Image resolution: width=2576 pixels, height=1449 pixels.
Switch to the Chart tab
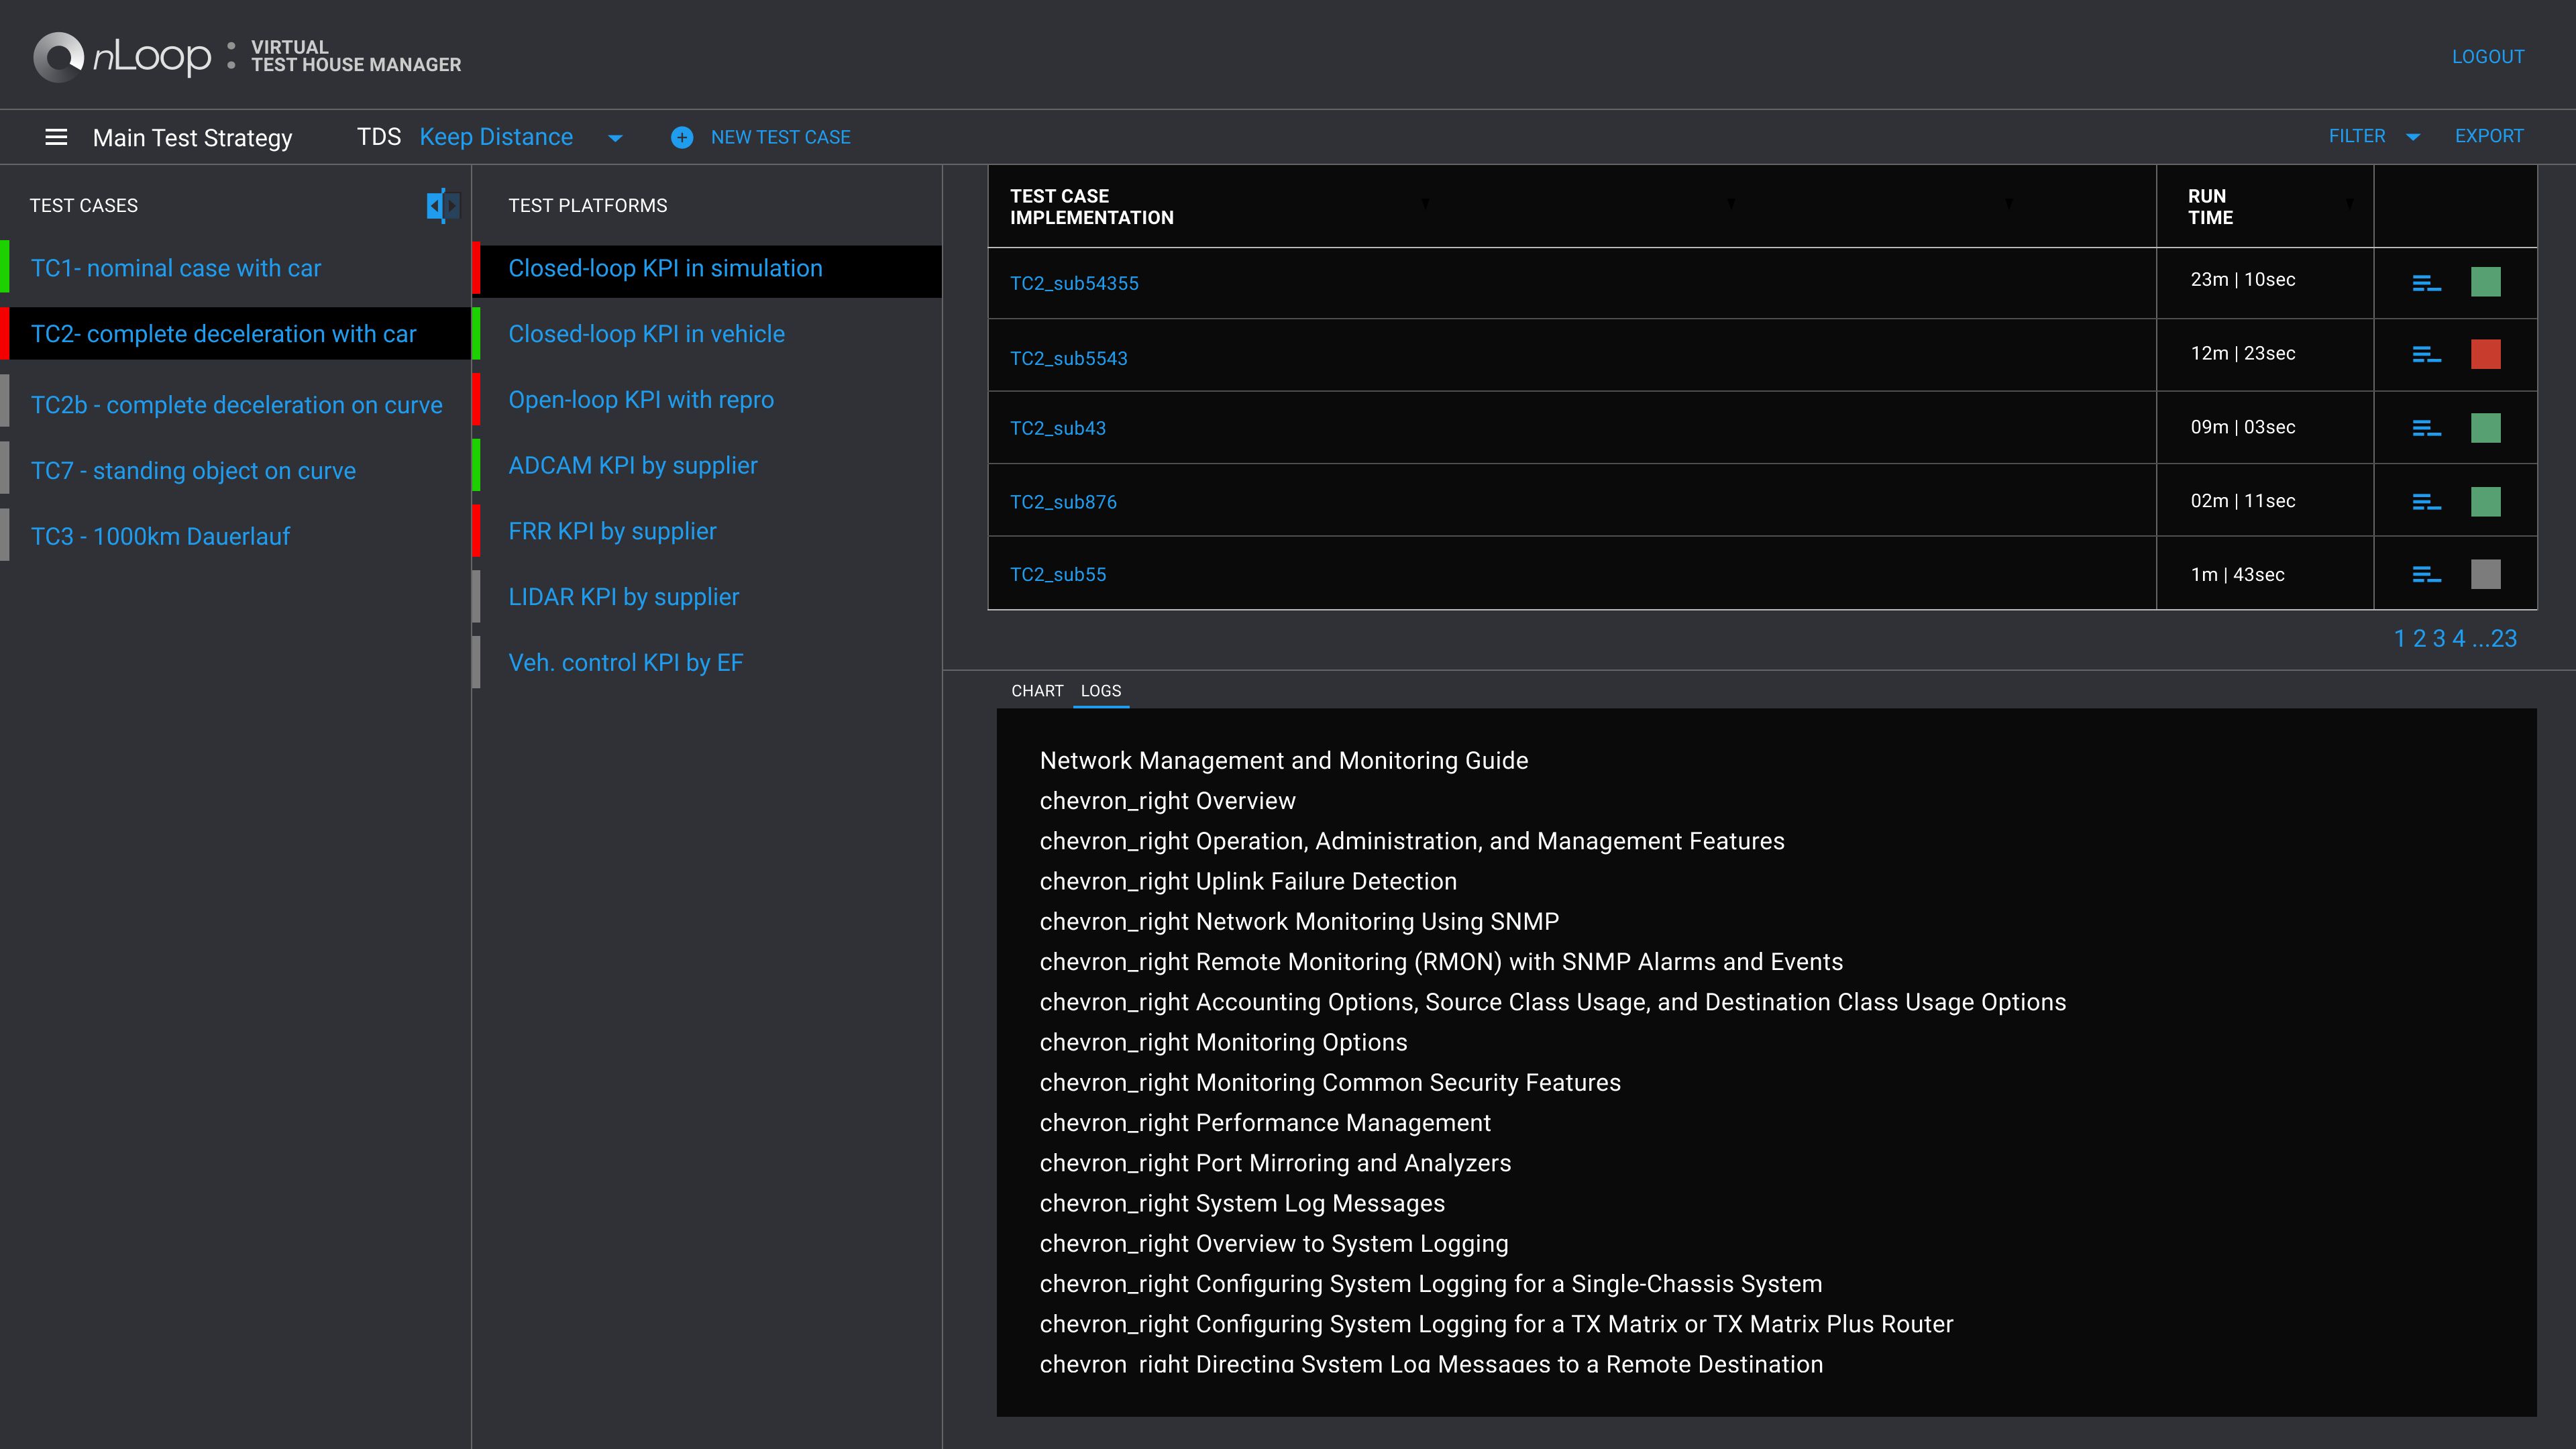(1037, 691)
